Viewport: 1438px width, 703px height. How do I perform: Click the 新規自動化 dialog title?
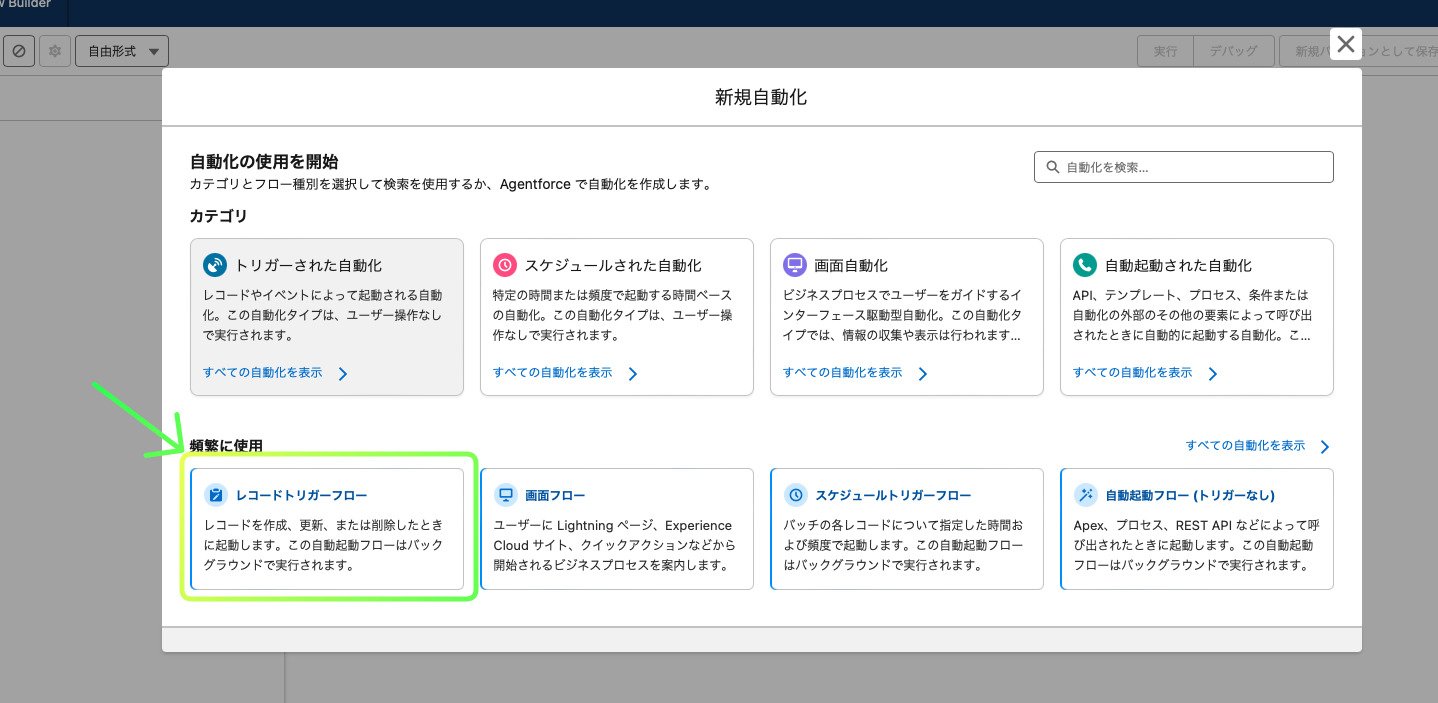(761, 97)
